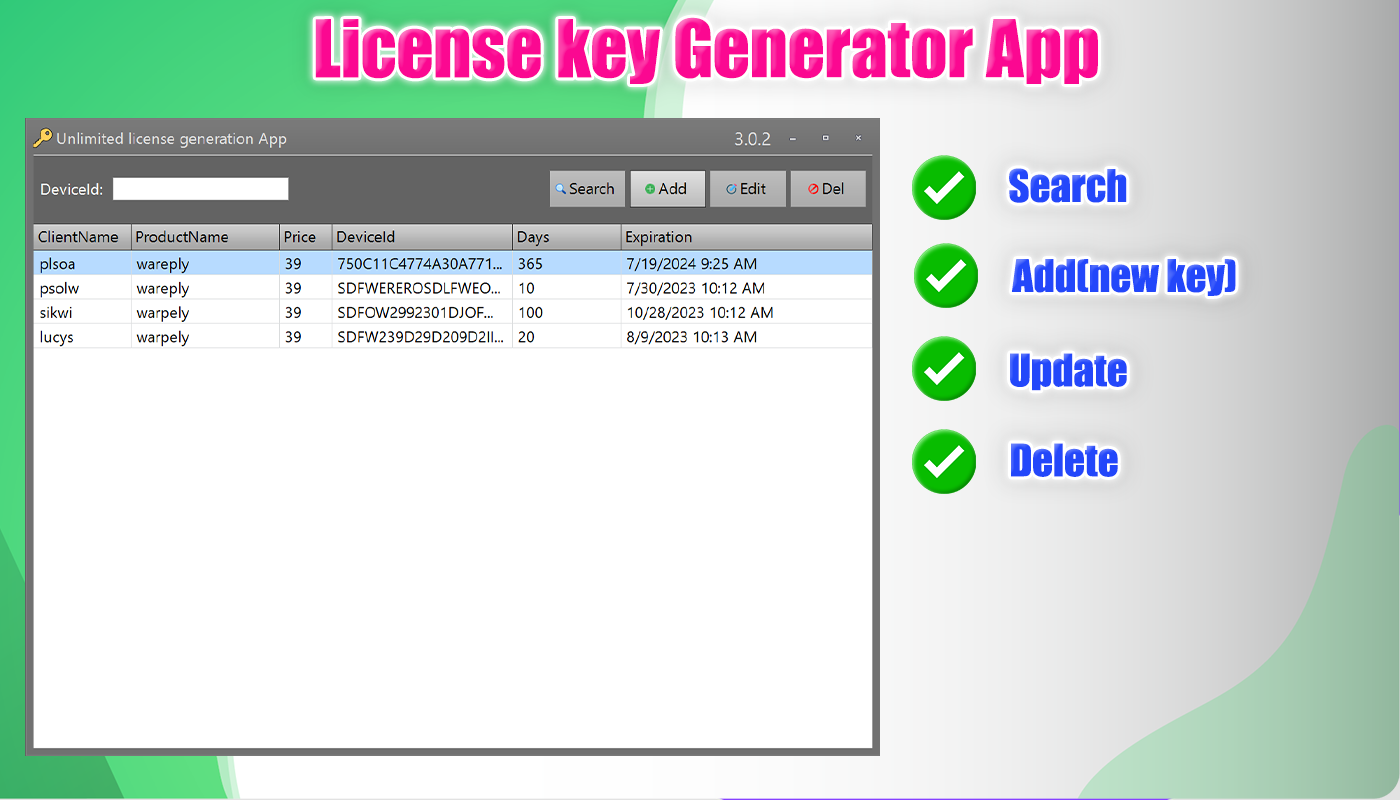Focus the DeviceId search text field
Viewport: 1400px width, 800px height.
point(200,189)
